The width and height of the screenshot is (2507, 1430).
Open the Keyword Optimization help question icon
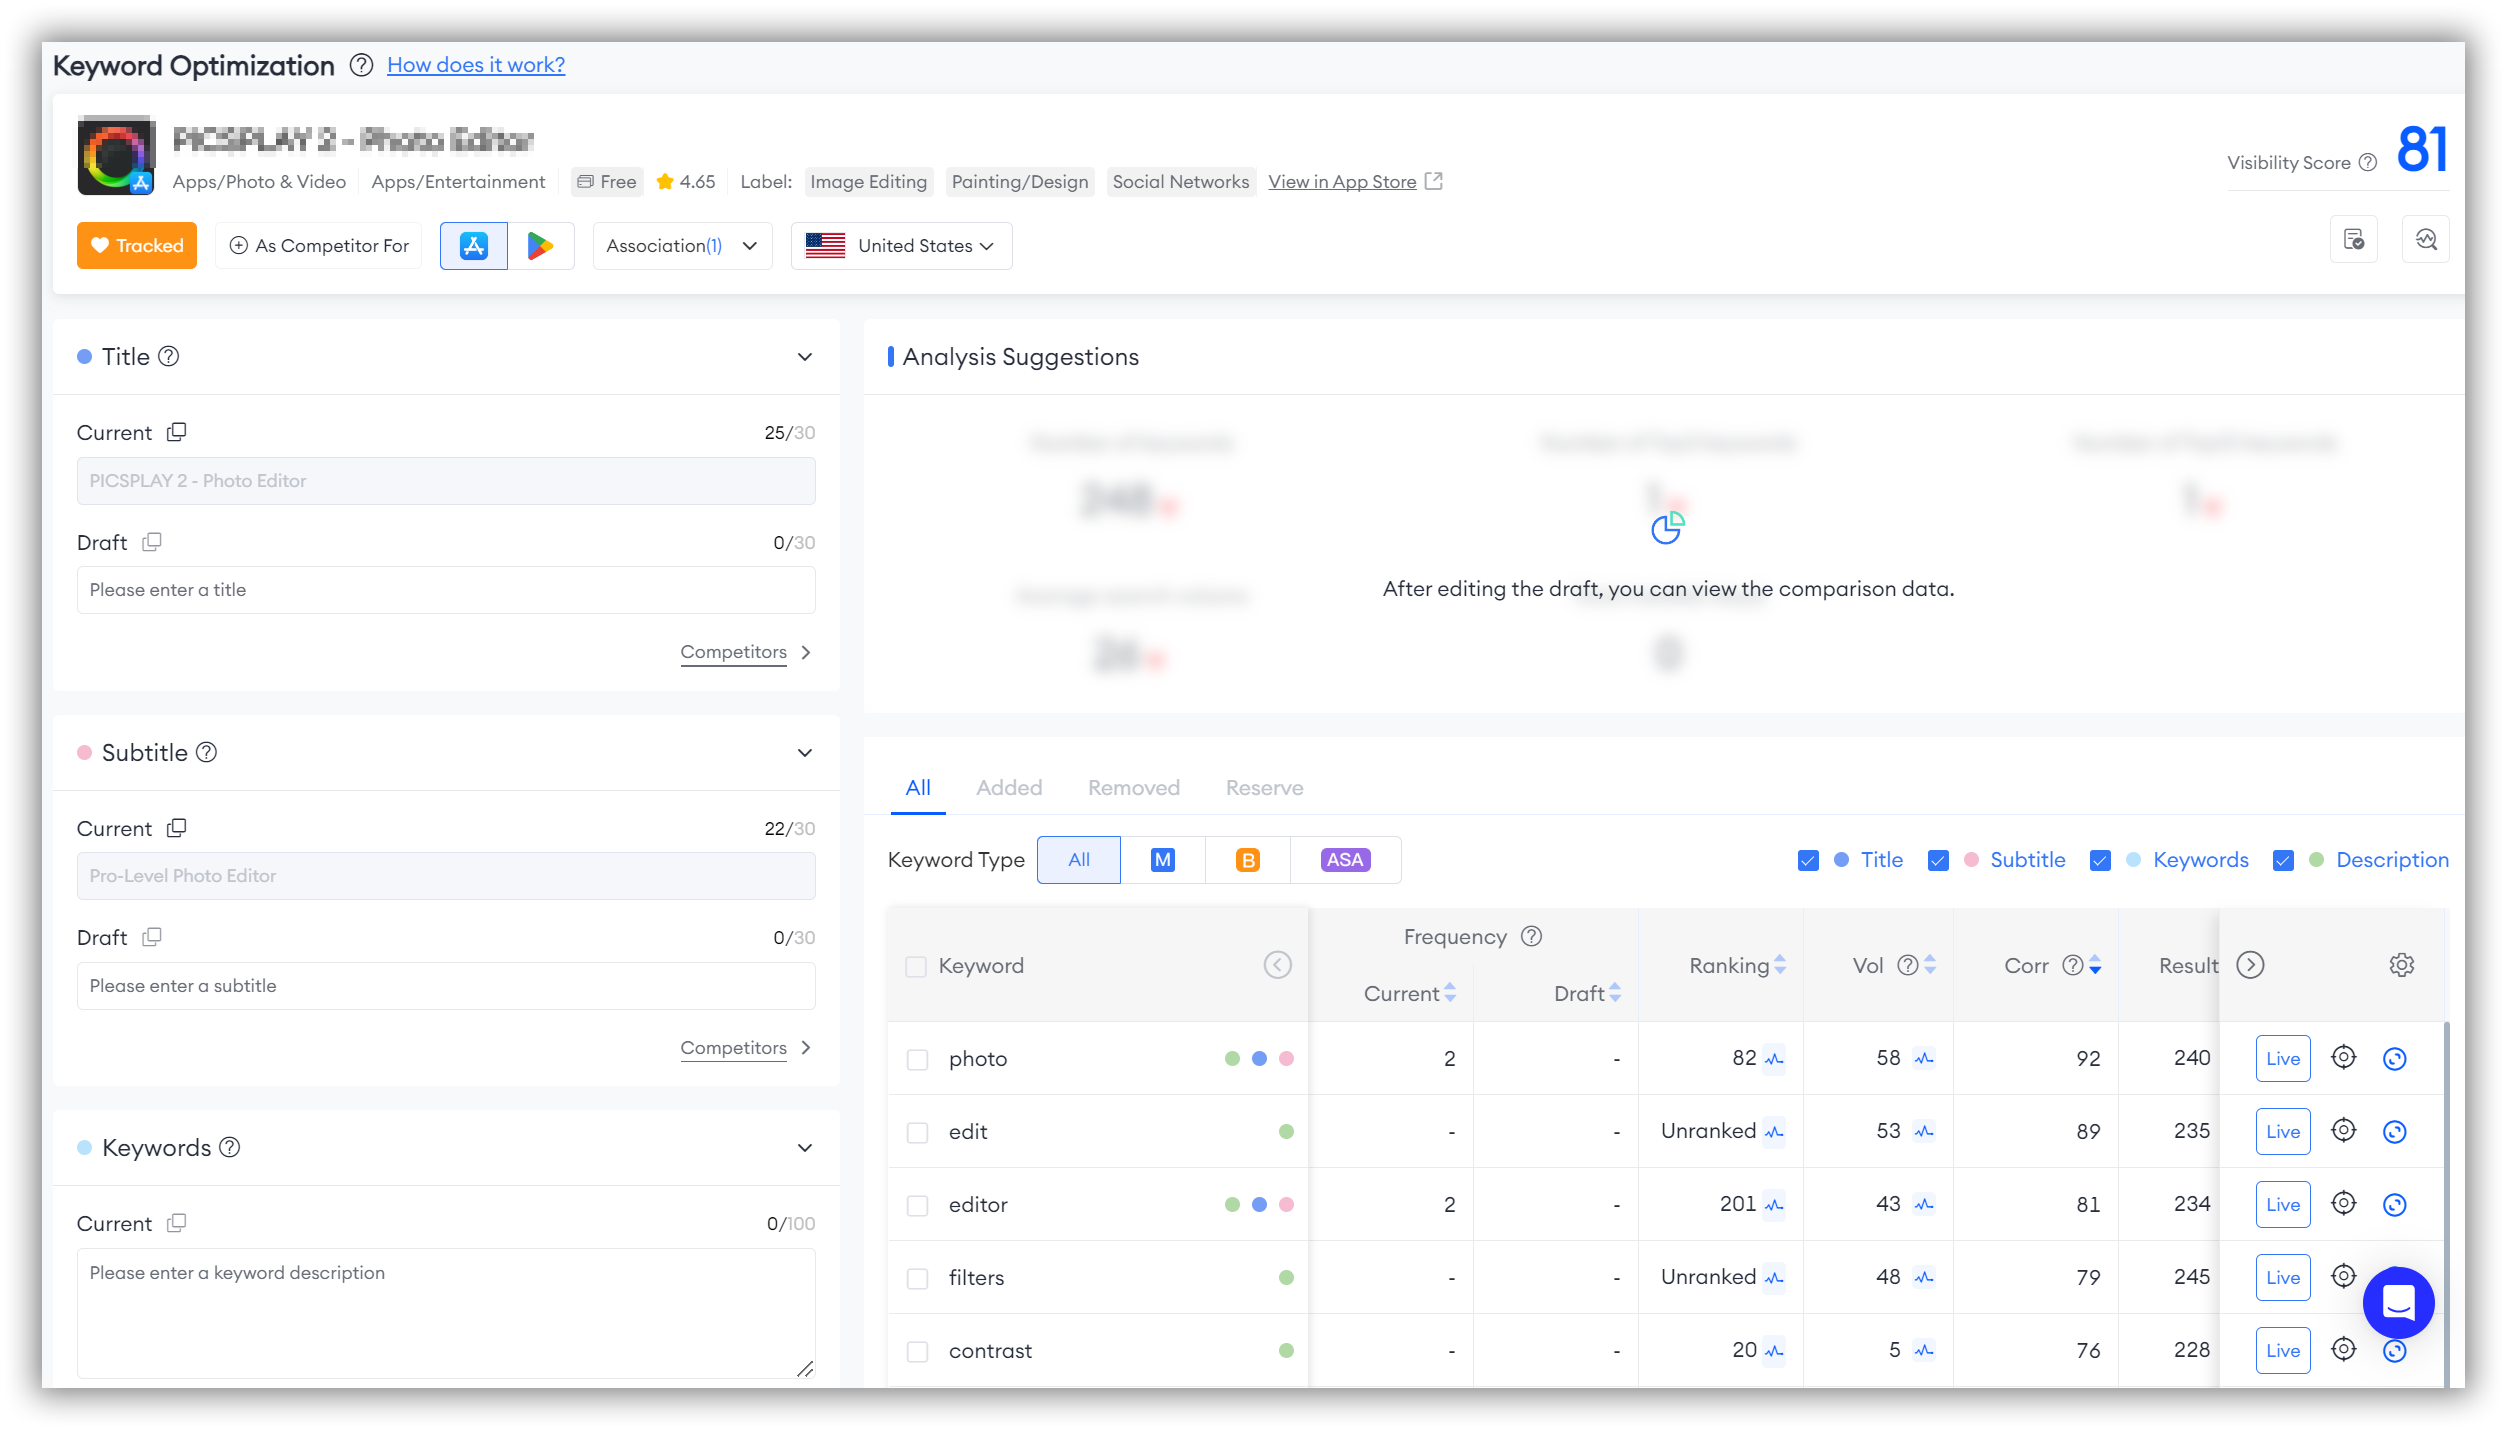[361, 65]
